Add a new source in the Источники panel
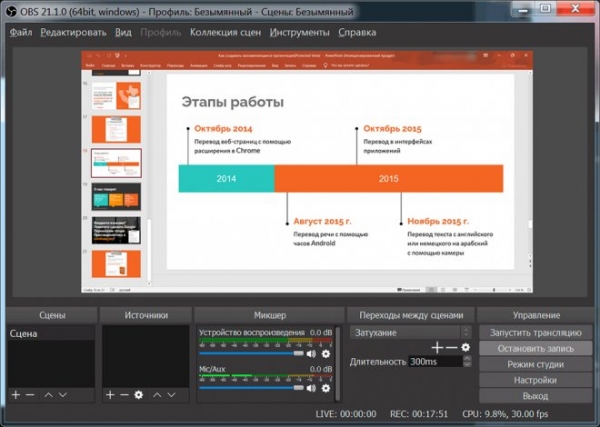The height and width of the screenshot is (427, 600). (x=110, y=395)
